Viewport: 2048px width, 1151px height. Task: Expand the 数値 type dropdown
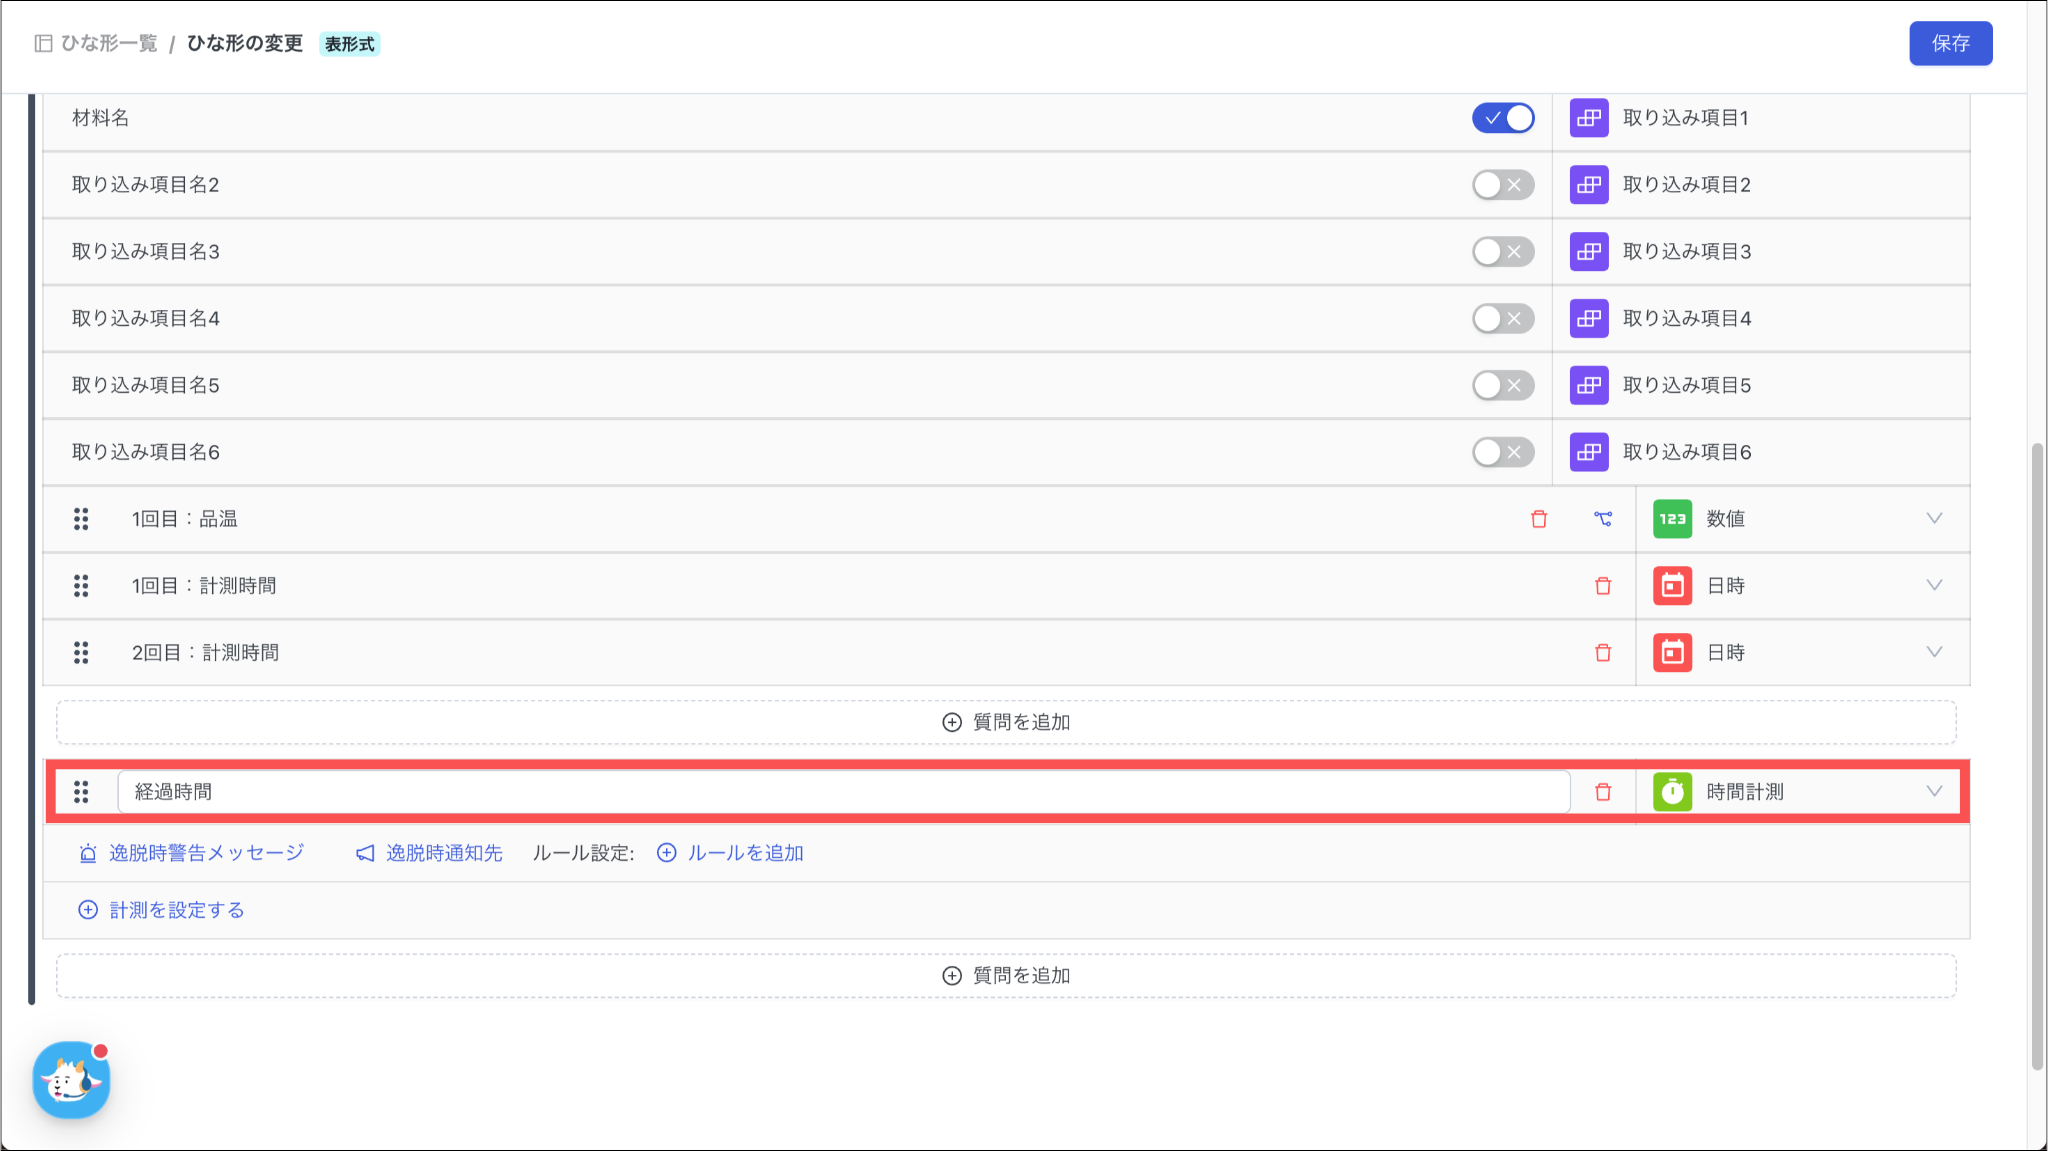point(1933,519)
